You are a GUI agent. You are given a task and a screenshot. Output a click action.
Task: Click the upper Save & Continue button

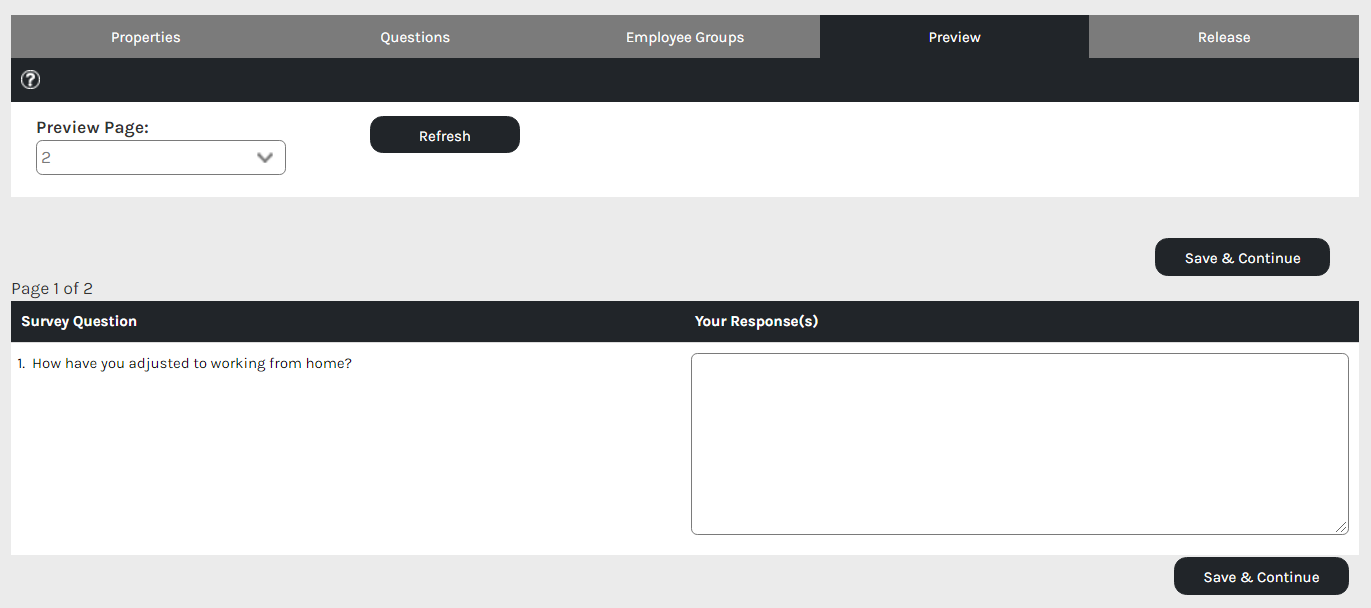coord(1242,257)
